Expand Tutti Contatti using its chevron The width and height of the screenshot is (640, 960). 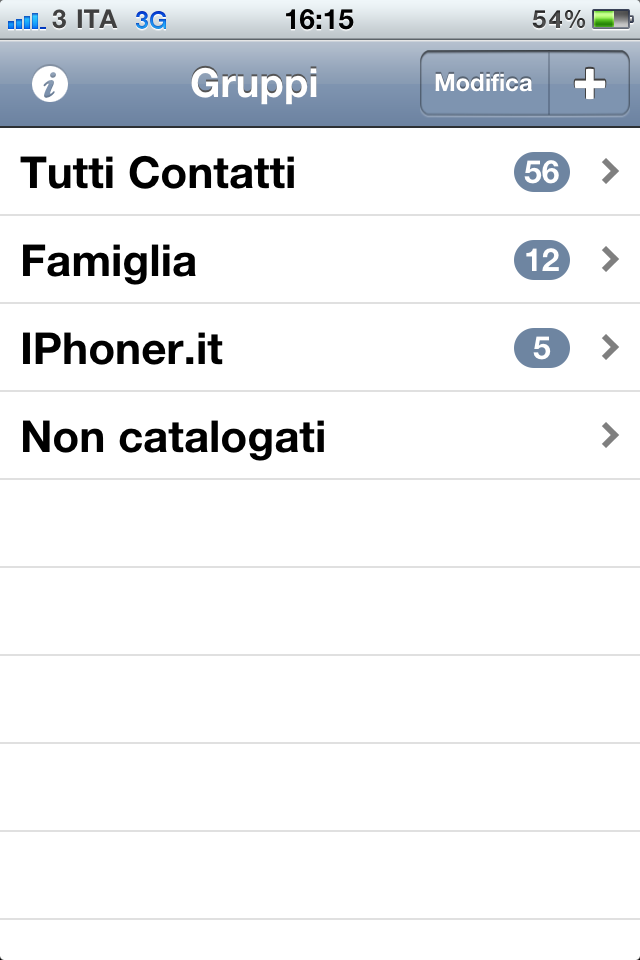pyautogui.click(x=610, y=171)
